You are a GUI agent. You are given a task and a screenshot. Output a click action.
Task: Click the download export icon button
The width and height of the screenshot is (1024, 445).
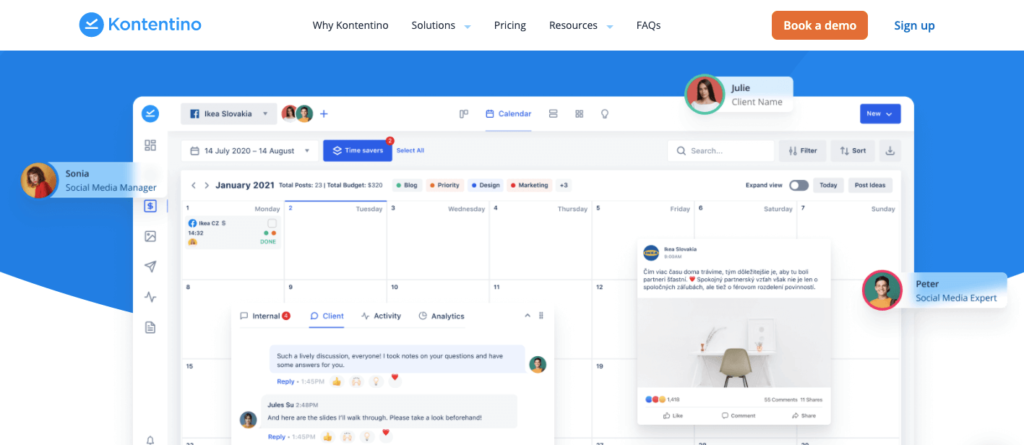(889, 151)
